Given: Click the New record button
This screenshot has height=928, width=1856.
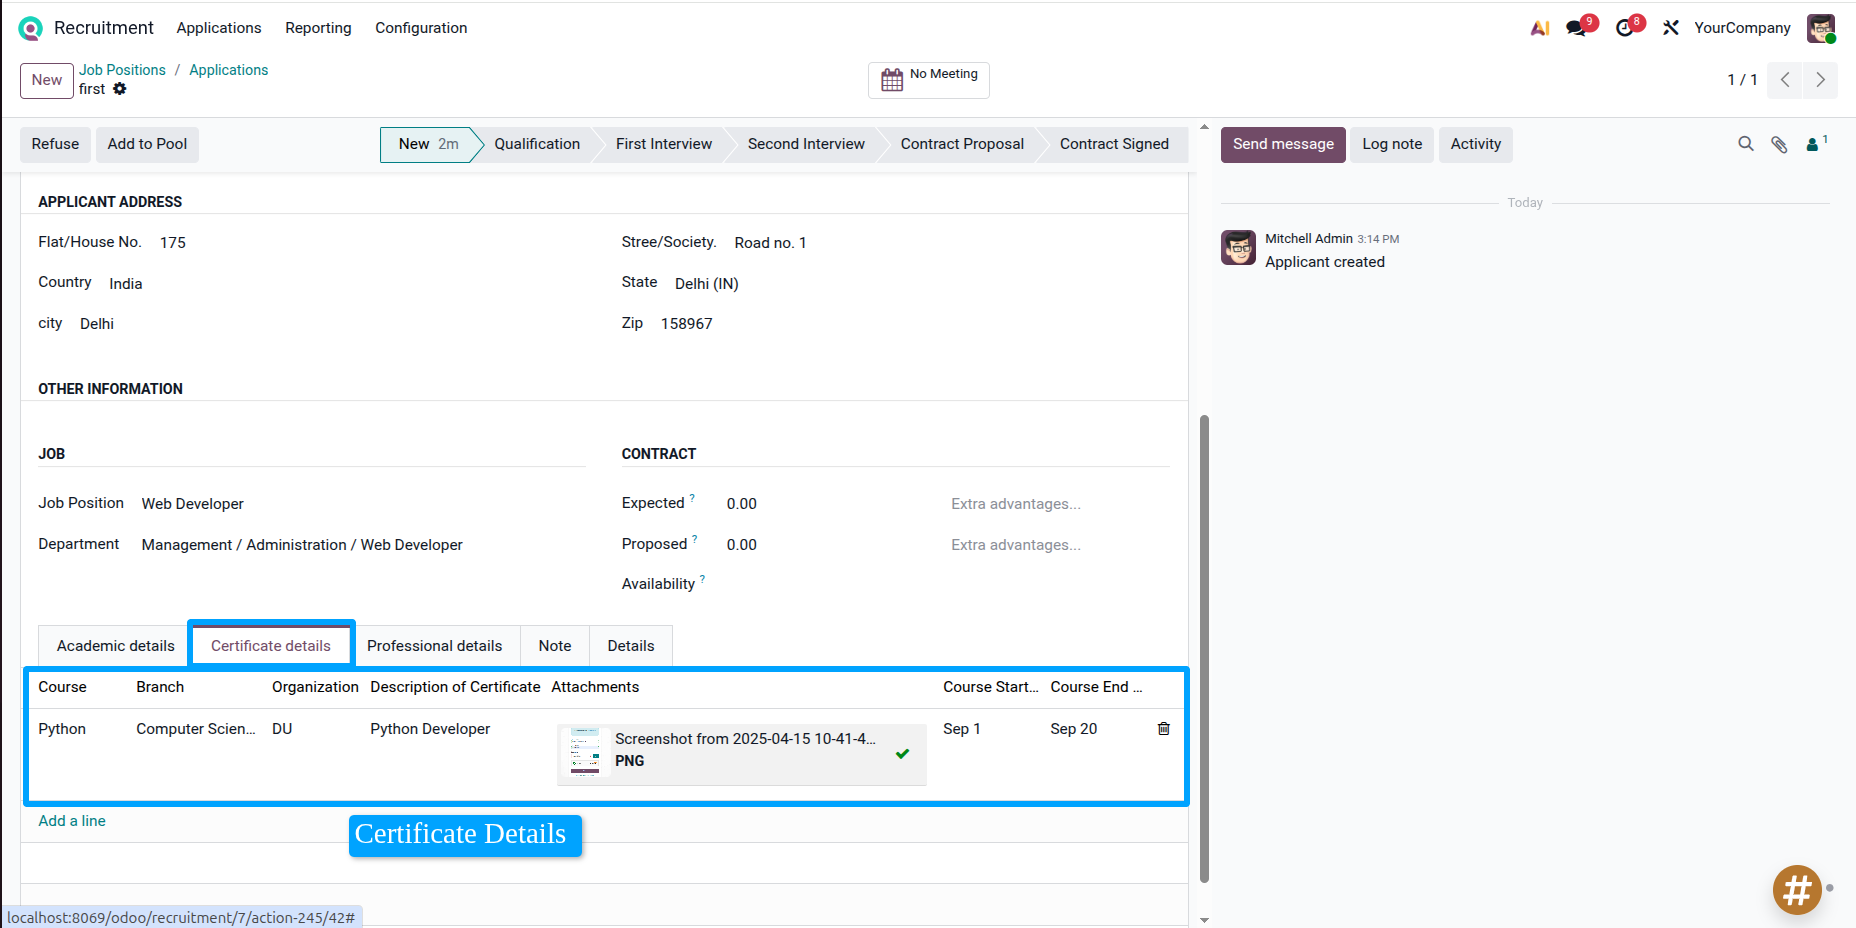Looking at the screenshot, I should pos(47,80).
